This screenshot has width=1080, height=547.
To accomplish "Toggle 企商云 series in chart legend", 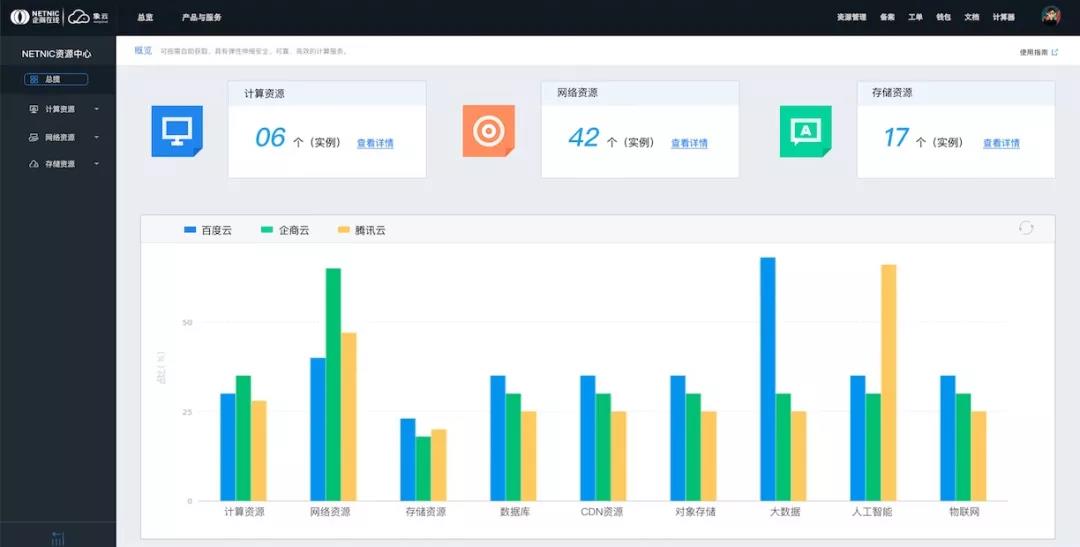I will point(285,230).
